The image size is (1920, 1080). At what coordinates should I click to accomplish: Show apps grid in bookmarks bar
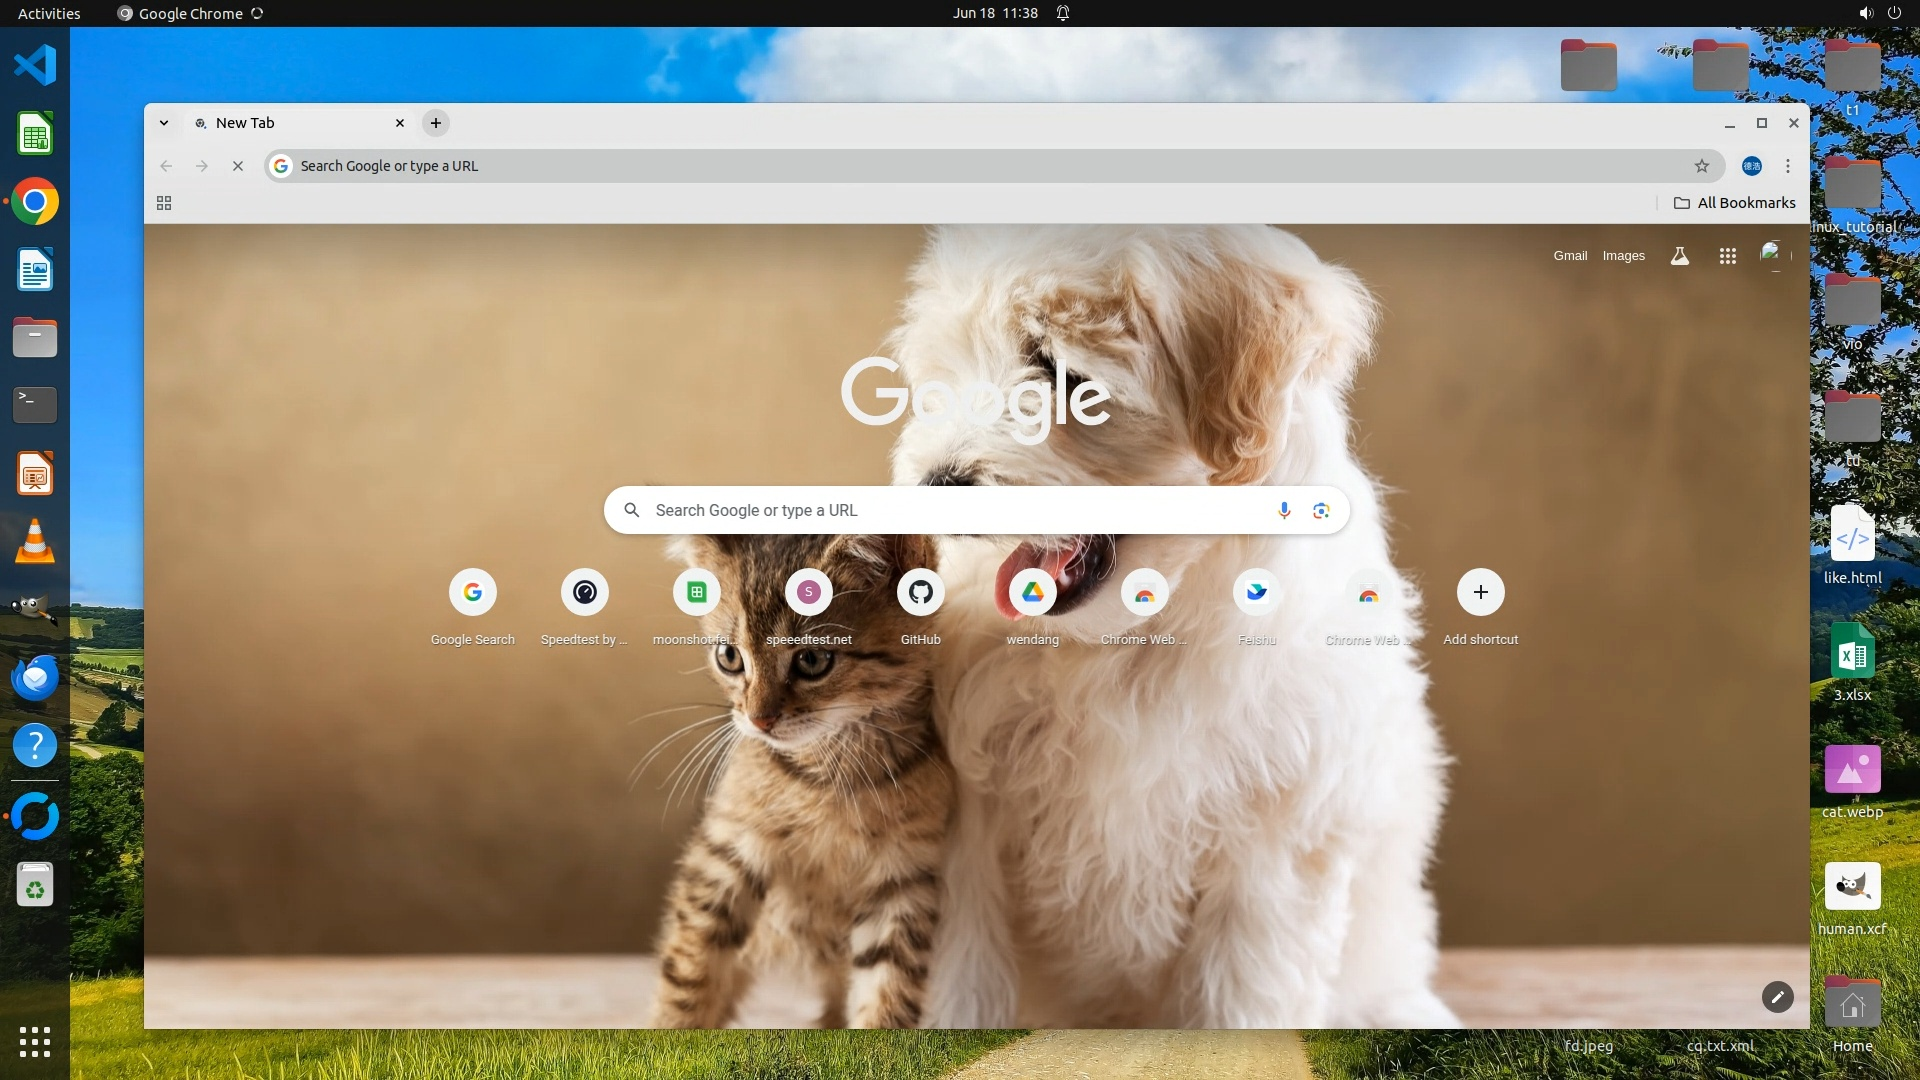coord(164,203)
